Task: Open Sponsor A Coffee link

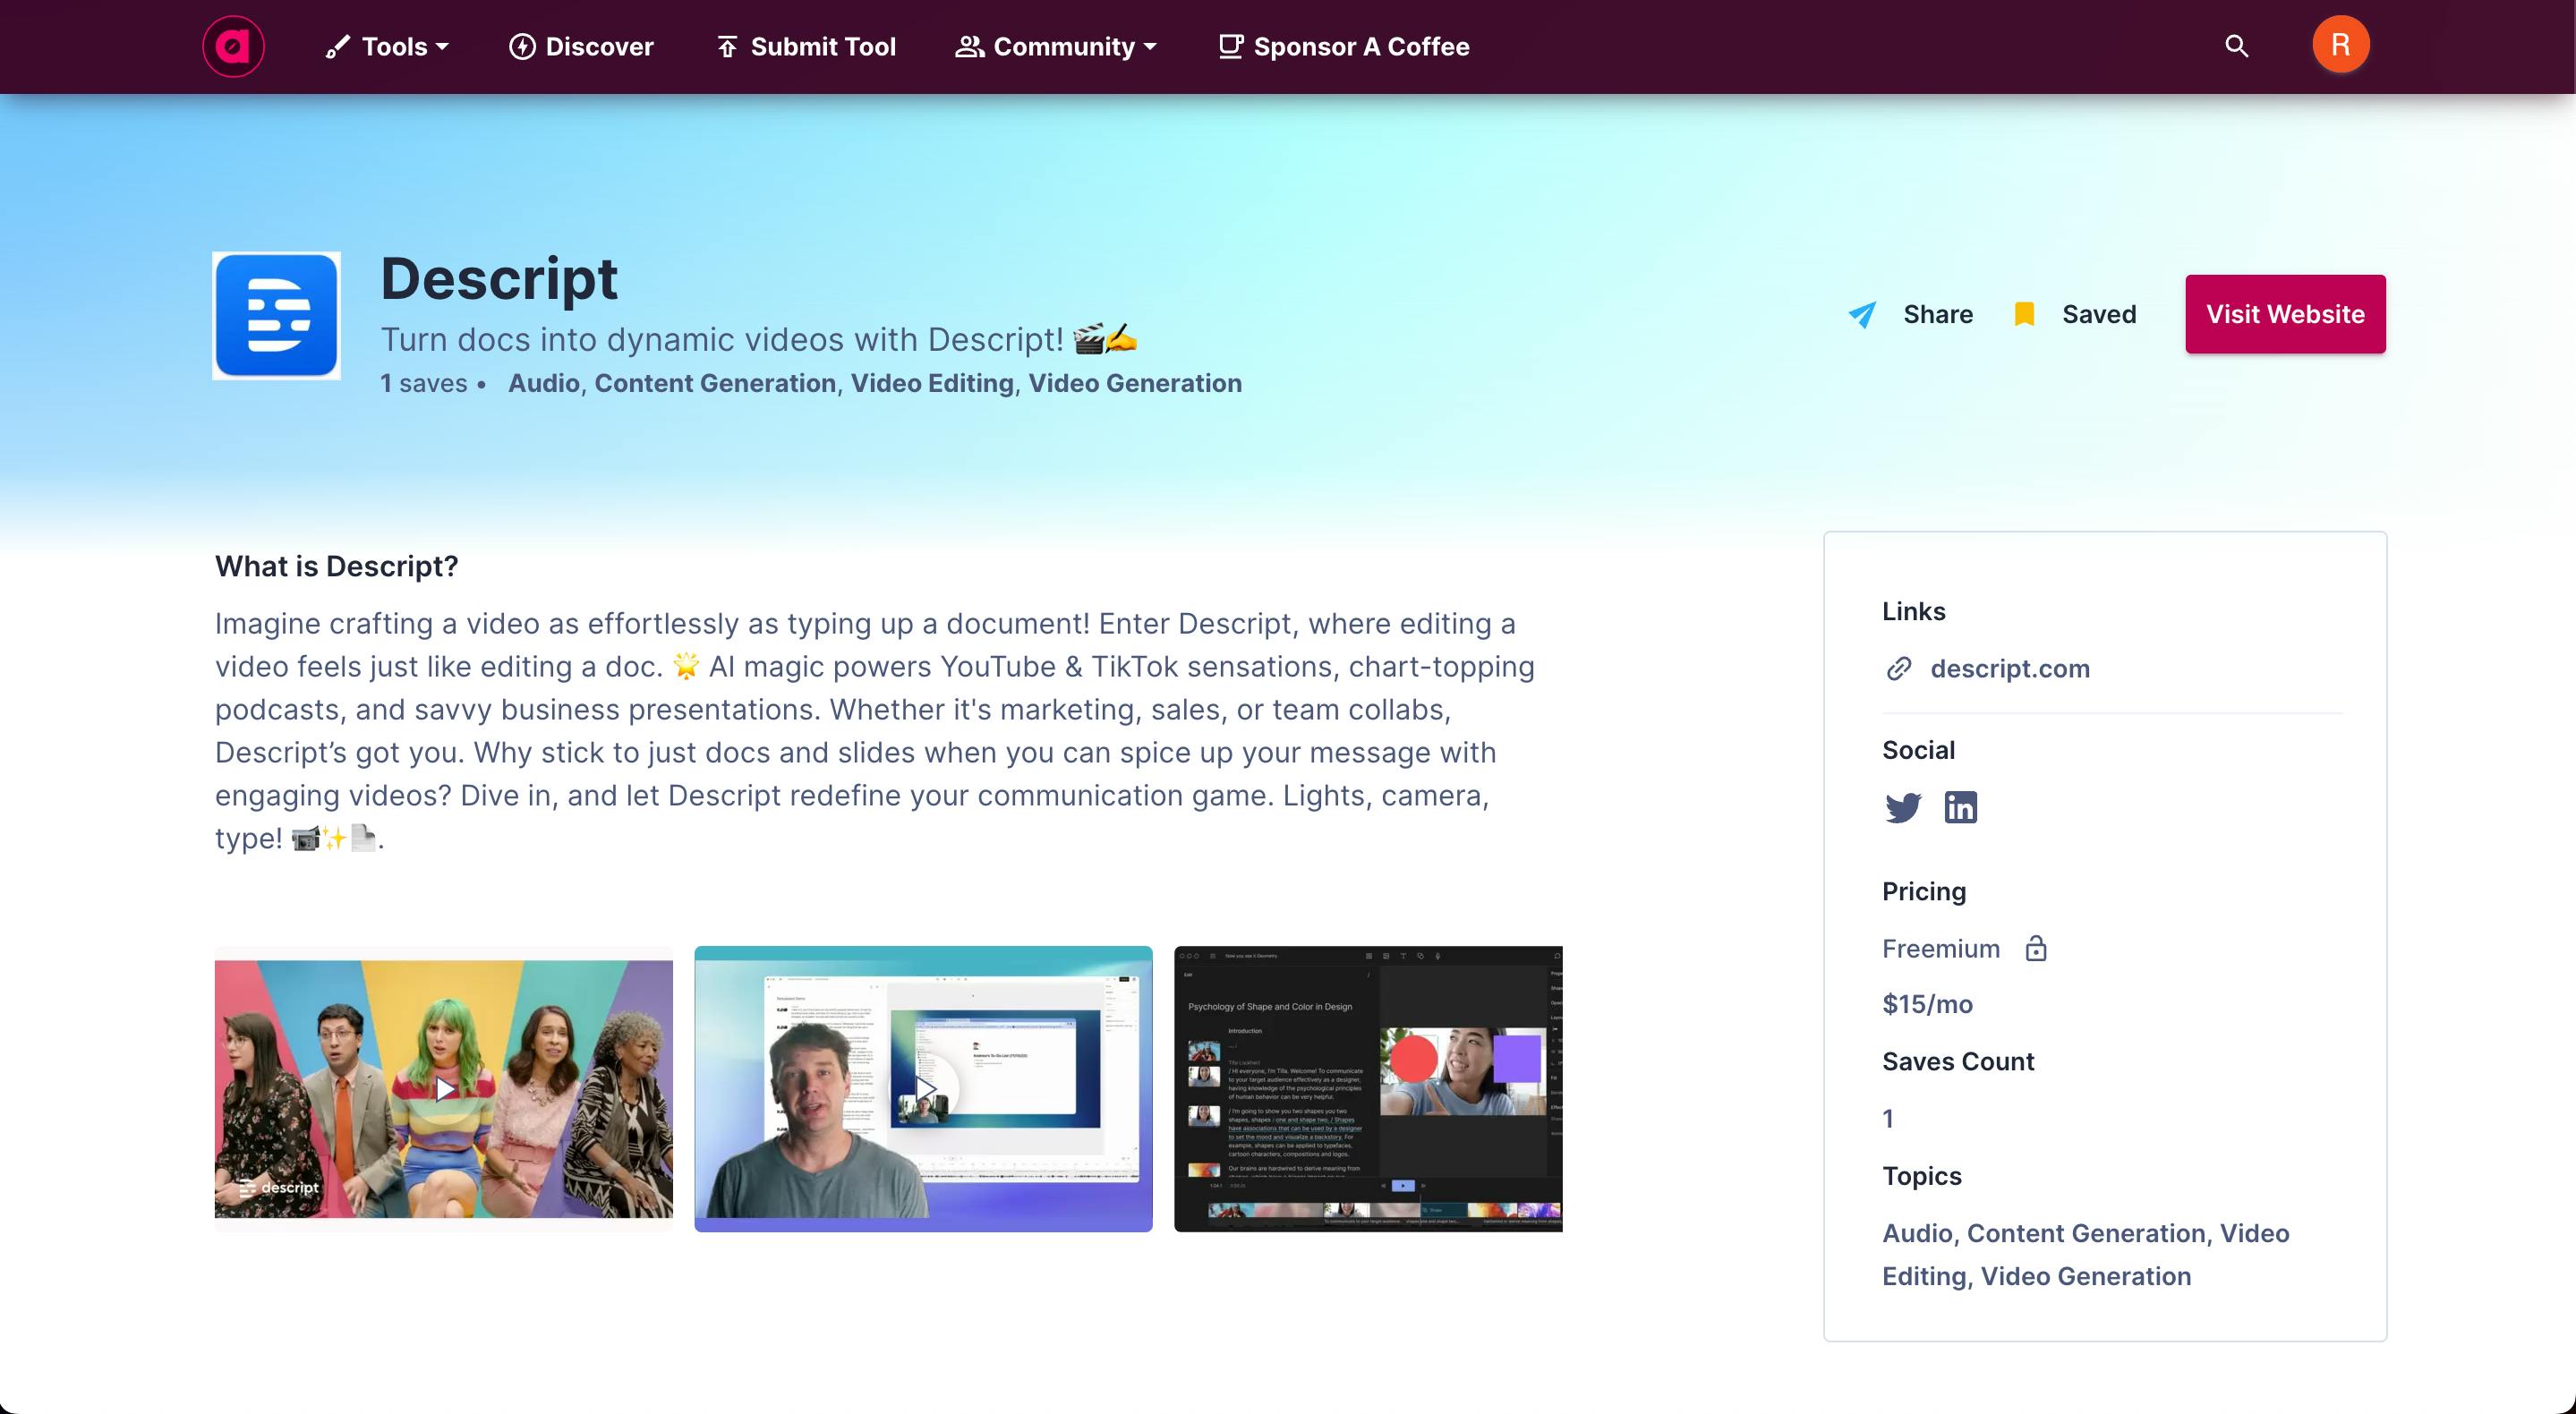Action: coord(1344,46)
